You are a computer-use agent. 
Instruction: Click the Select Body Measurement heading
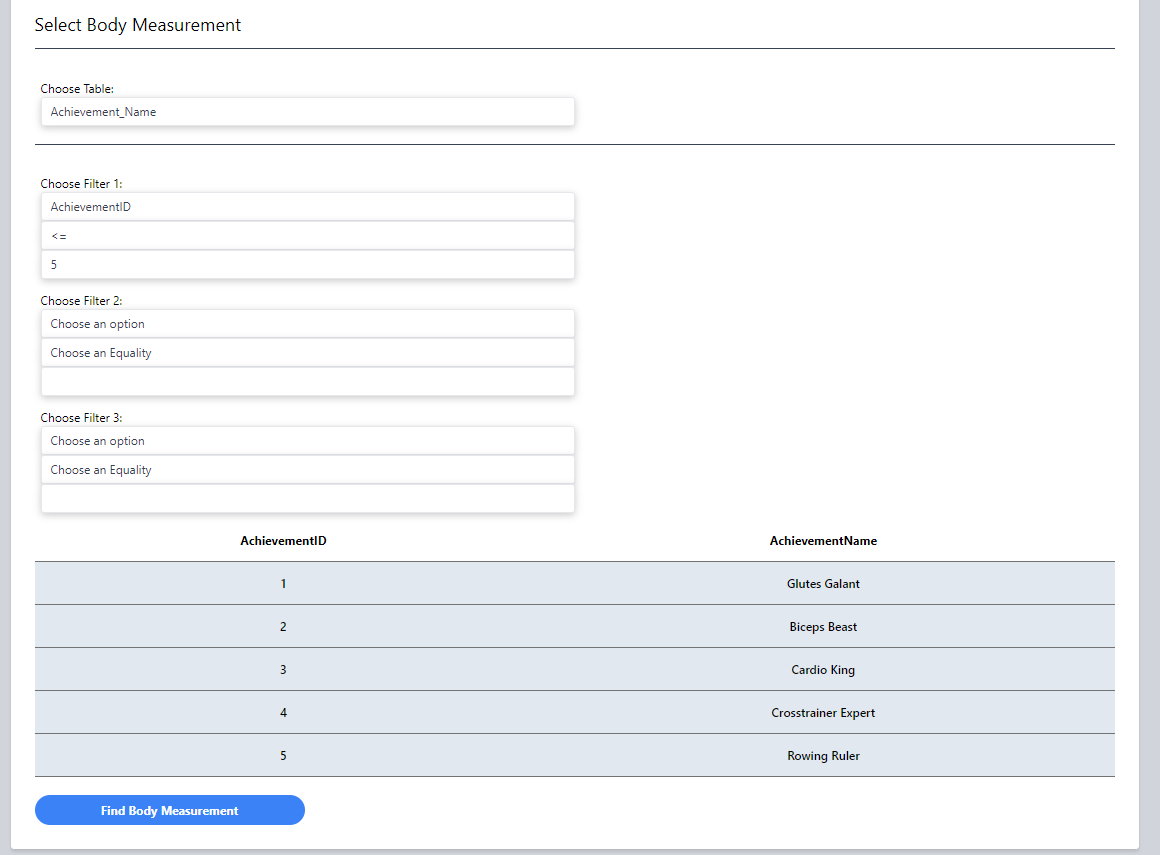coord(137,24)
